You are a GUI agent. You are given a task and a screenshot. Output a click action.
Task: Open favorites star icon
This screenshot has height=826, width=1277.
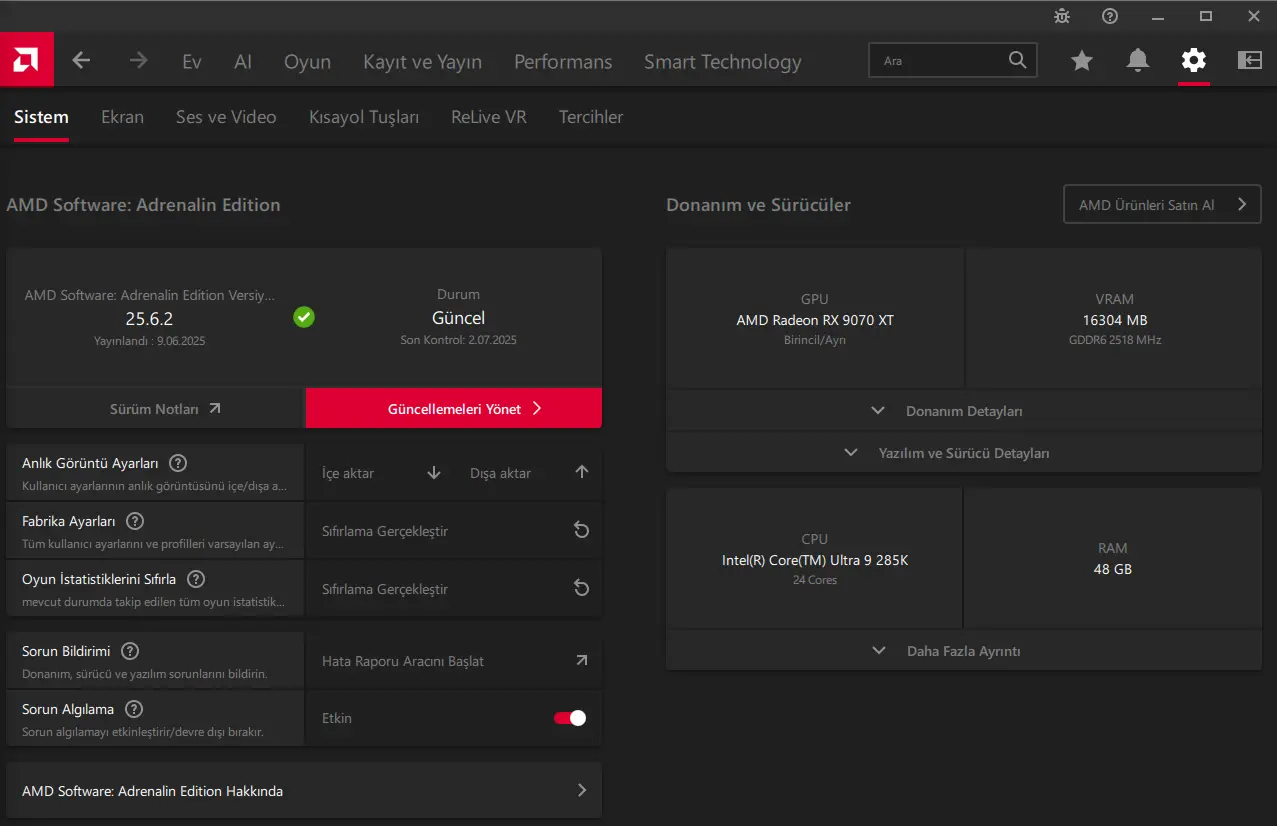tap(1082, 61)
